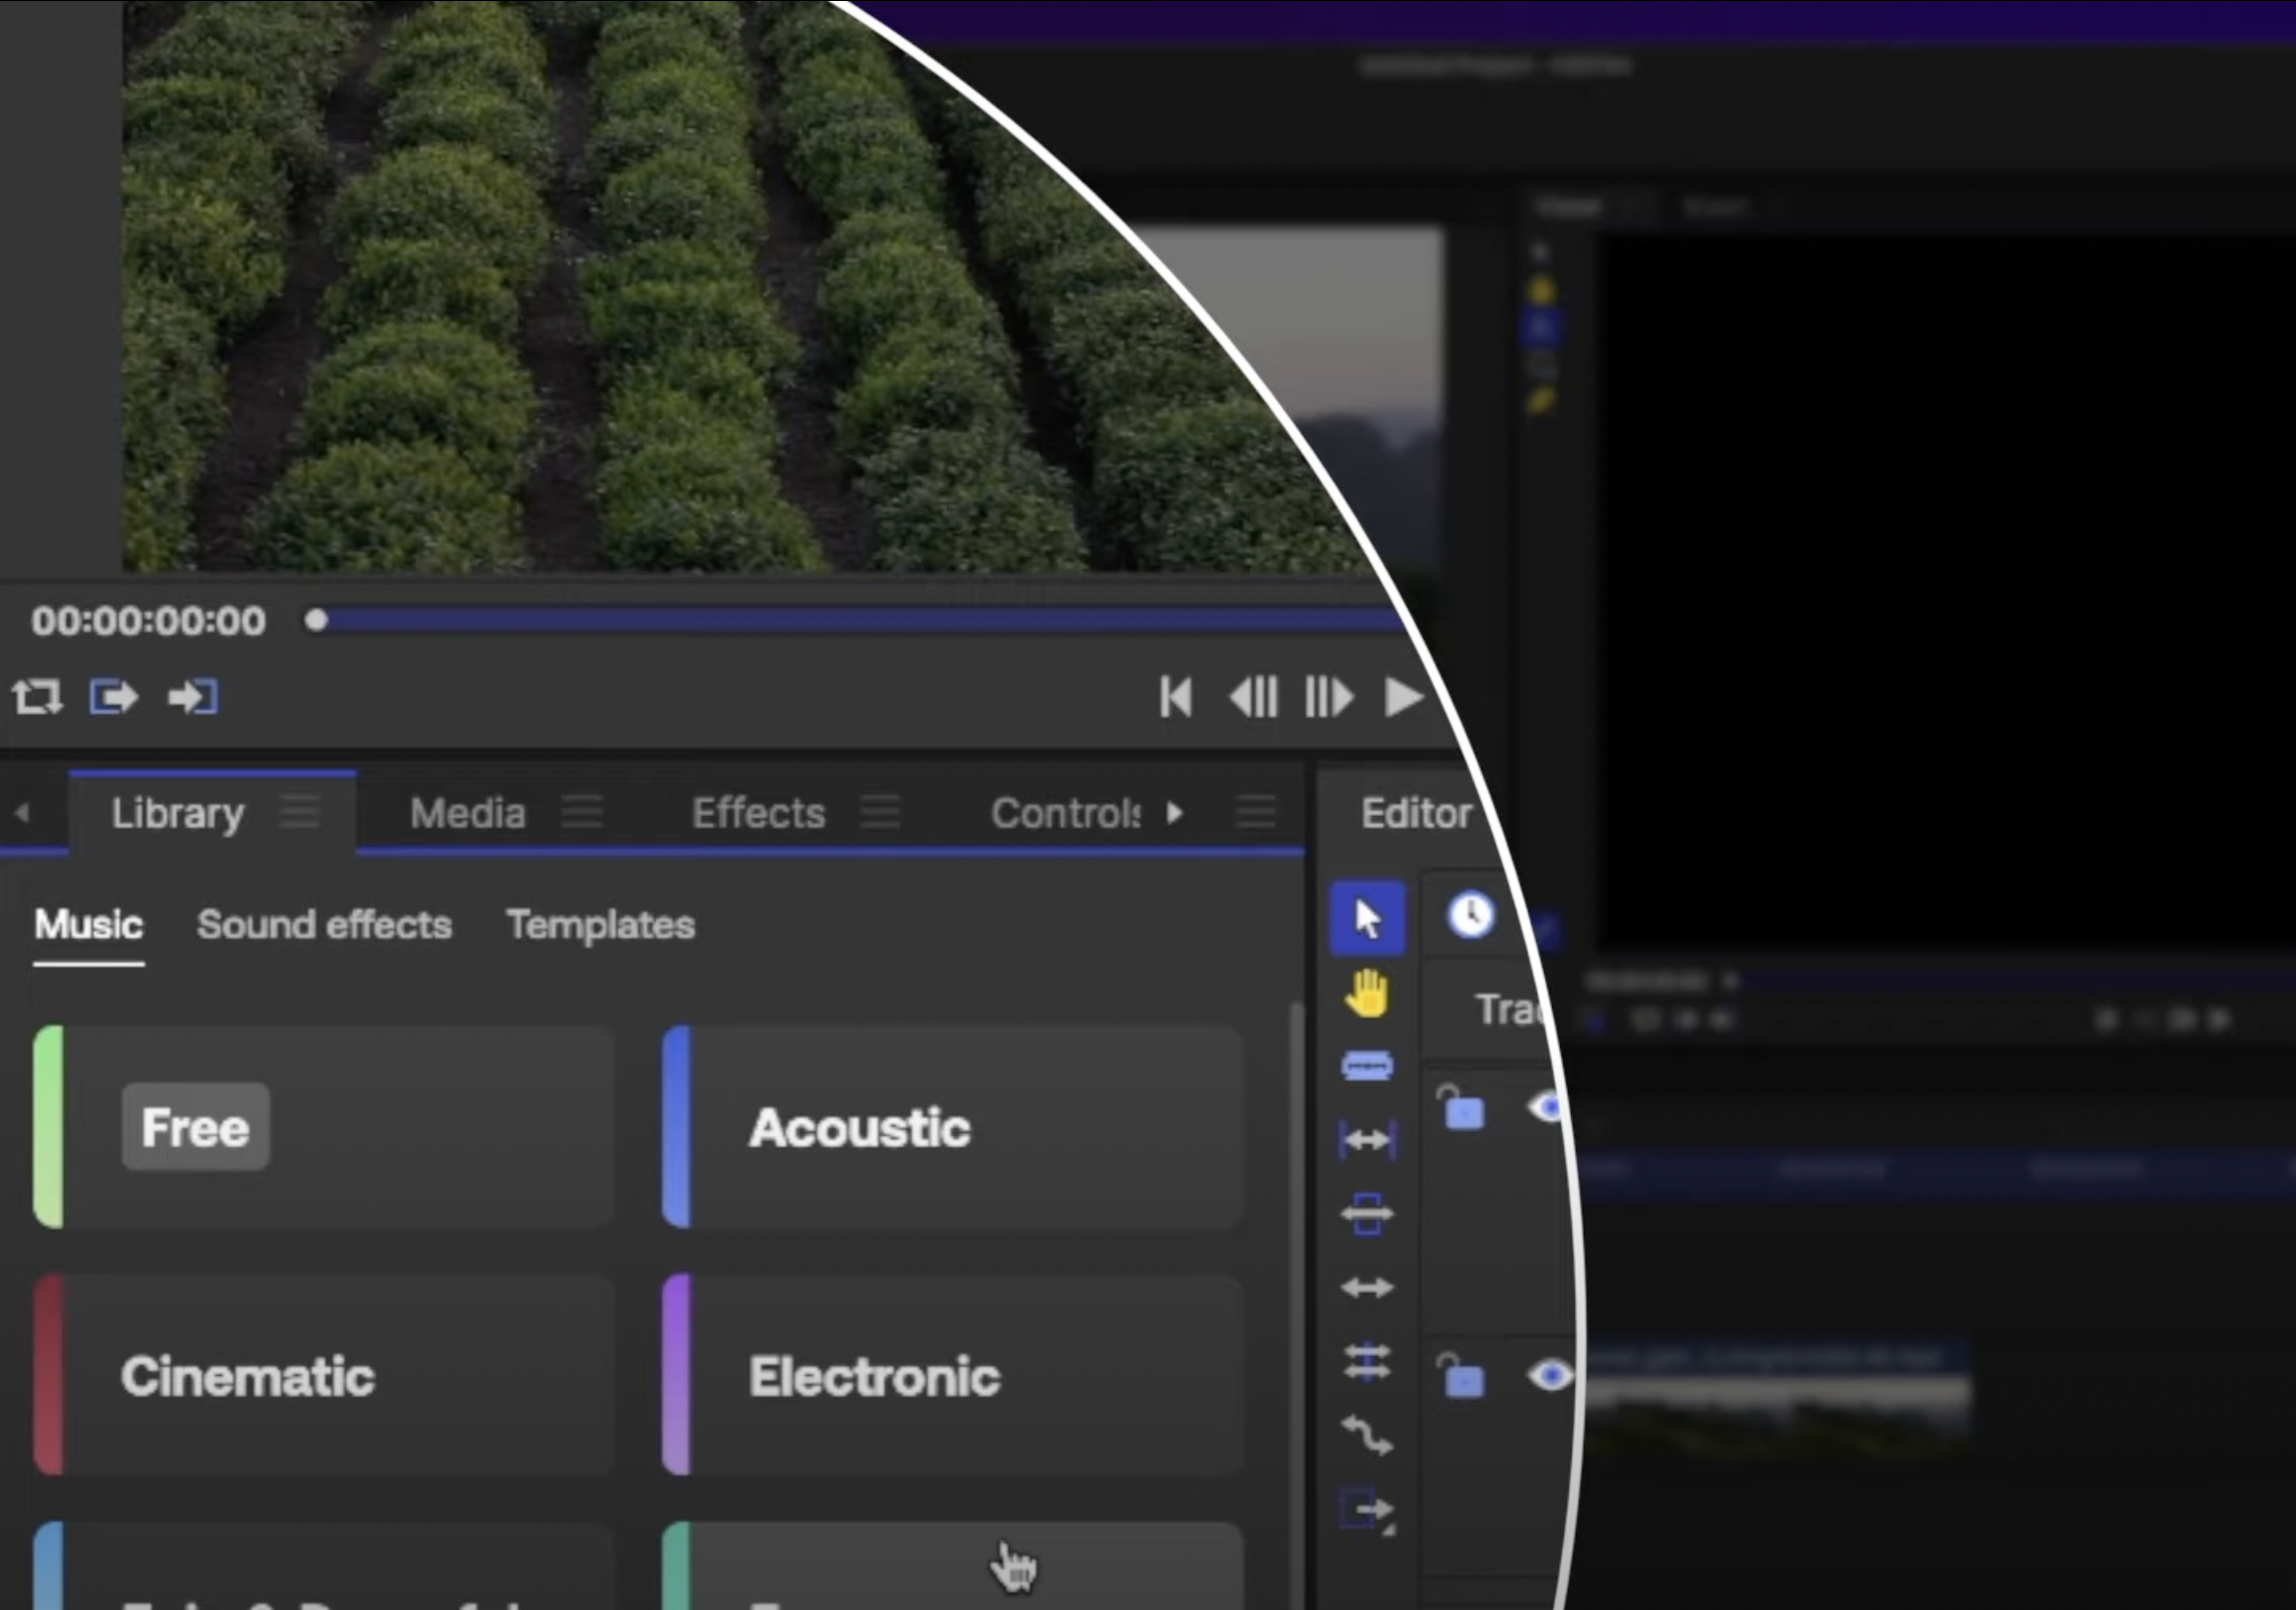Switch to the Effects tab

(758, 813)
